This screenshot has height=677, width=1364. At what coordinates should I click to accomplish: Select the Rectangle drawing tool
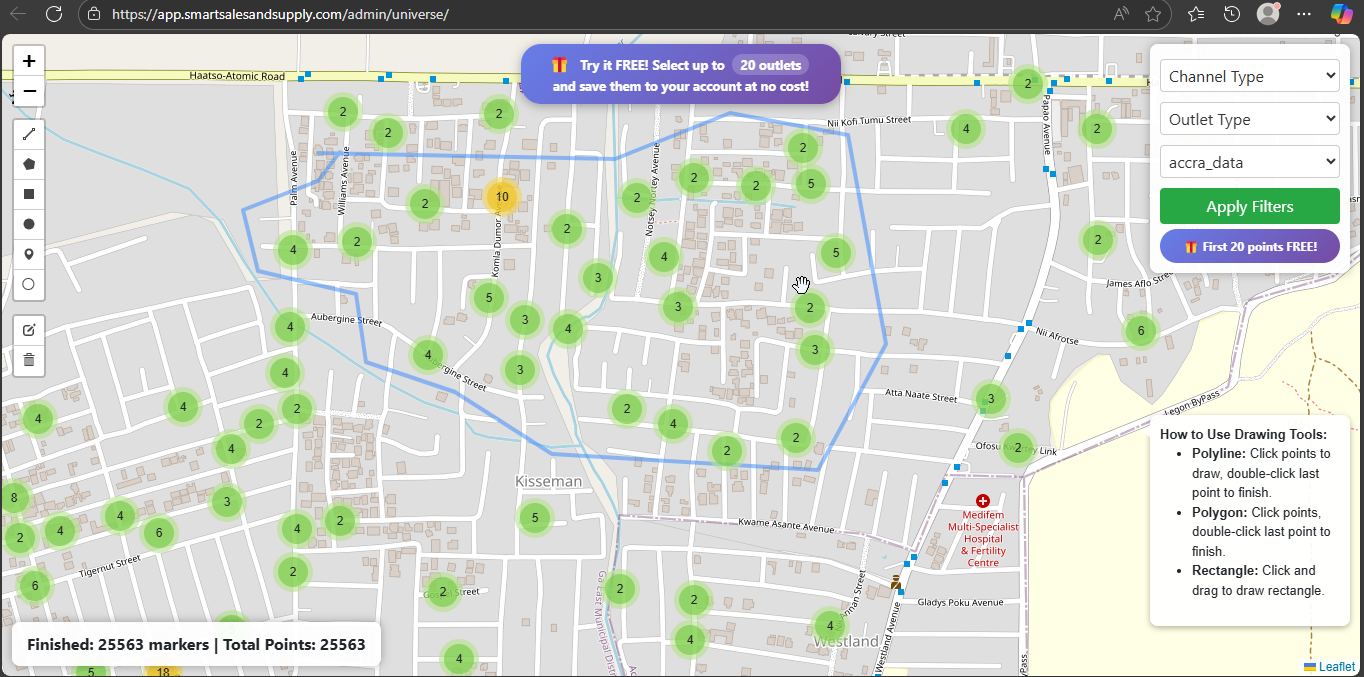coord(29,193)
